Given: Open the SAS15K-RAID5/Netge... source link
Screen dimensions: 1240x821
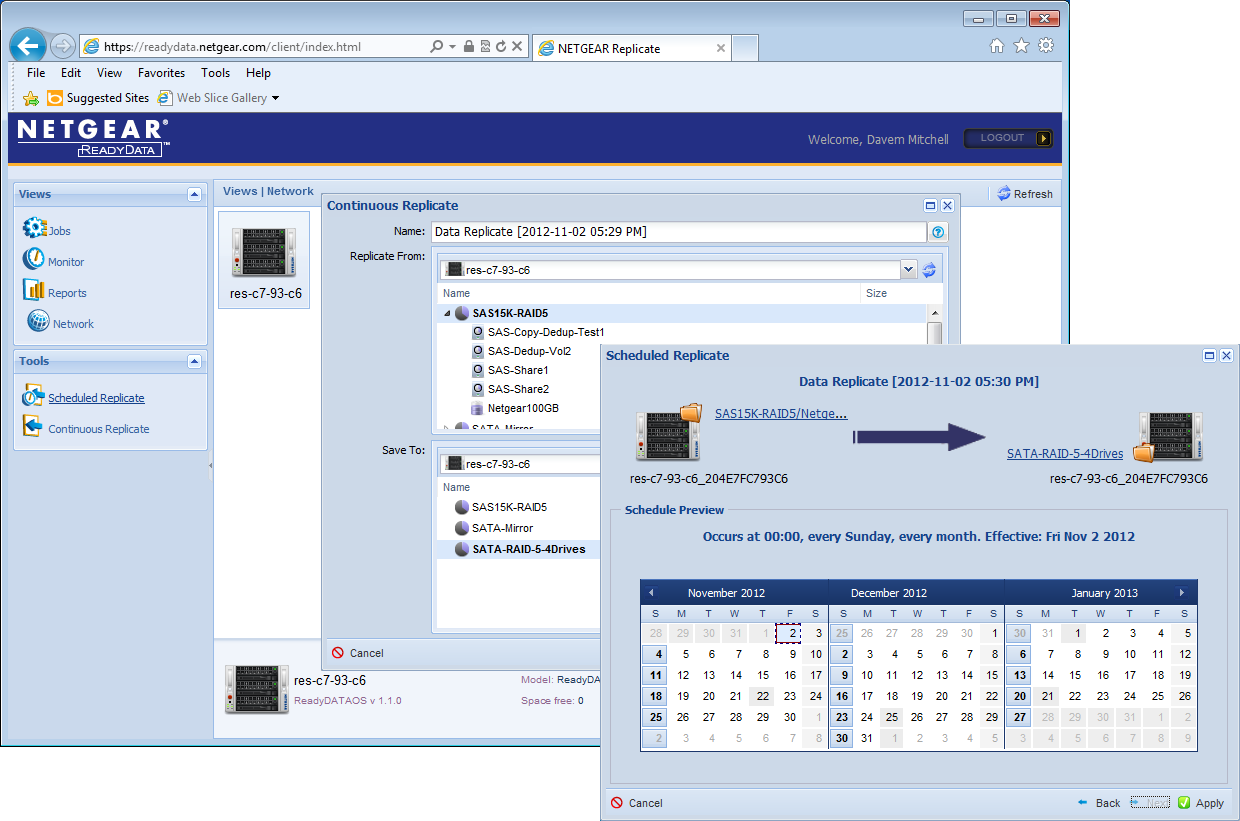Looking at the screenshot, I should [781, 413].
